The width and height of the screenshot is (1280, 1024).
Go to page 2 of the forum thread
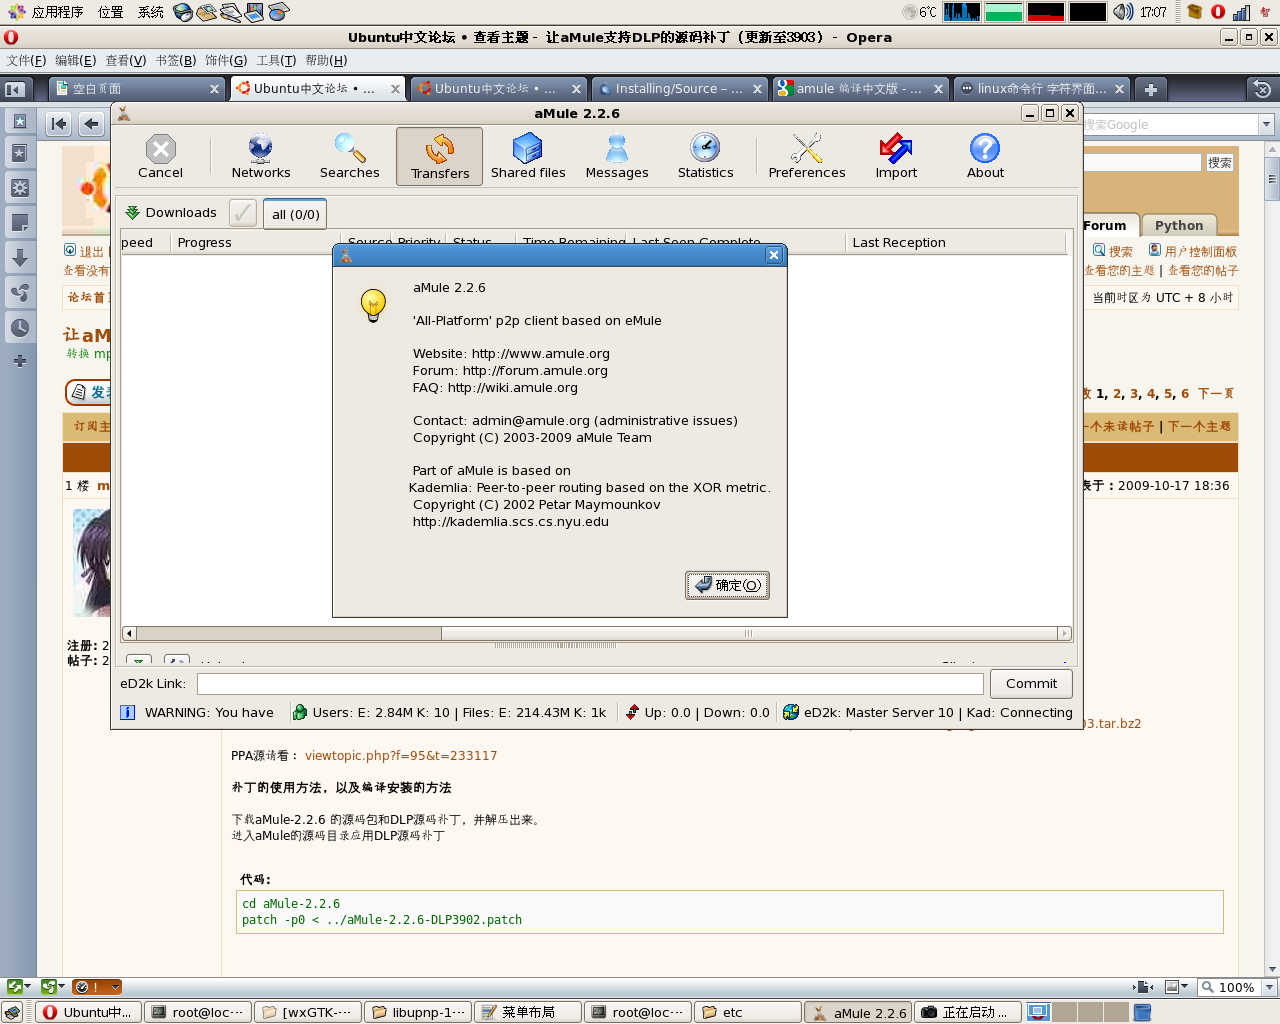click(x=1117, y=393)
